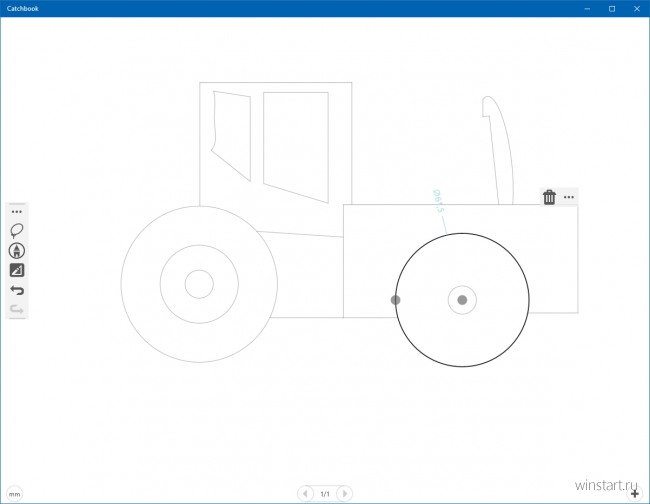Select the Pen drawing tool
The height and width of the screenshot is (504, 650).
(17, 251)
